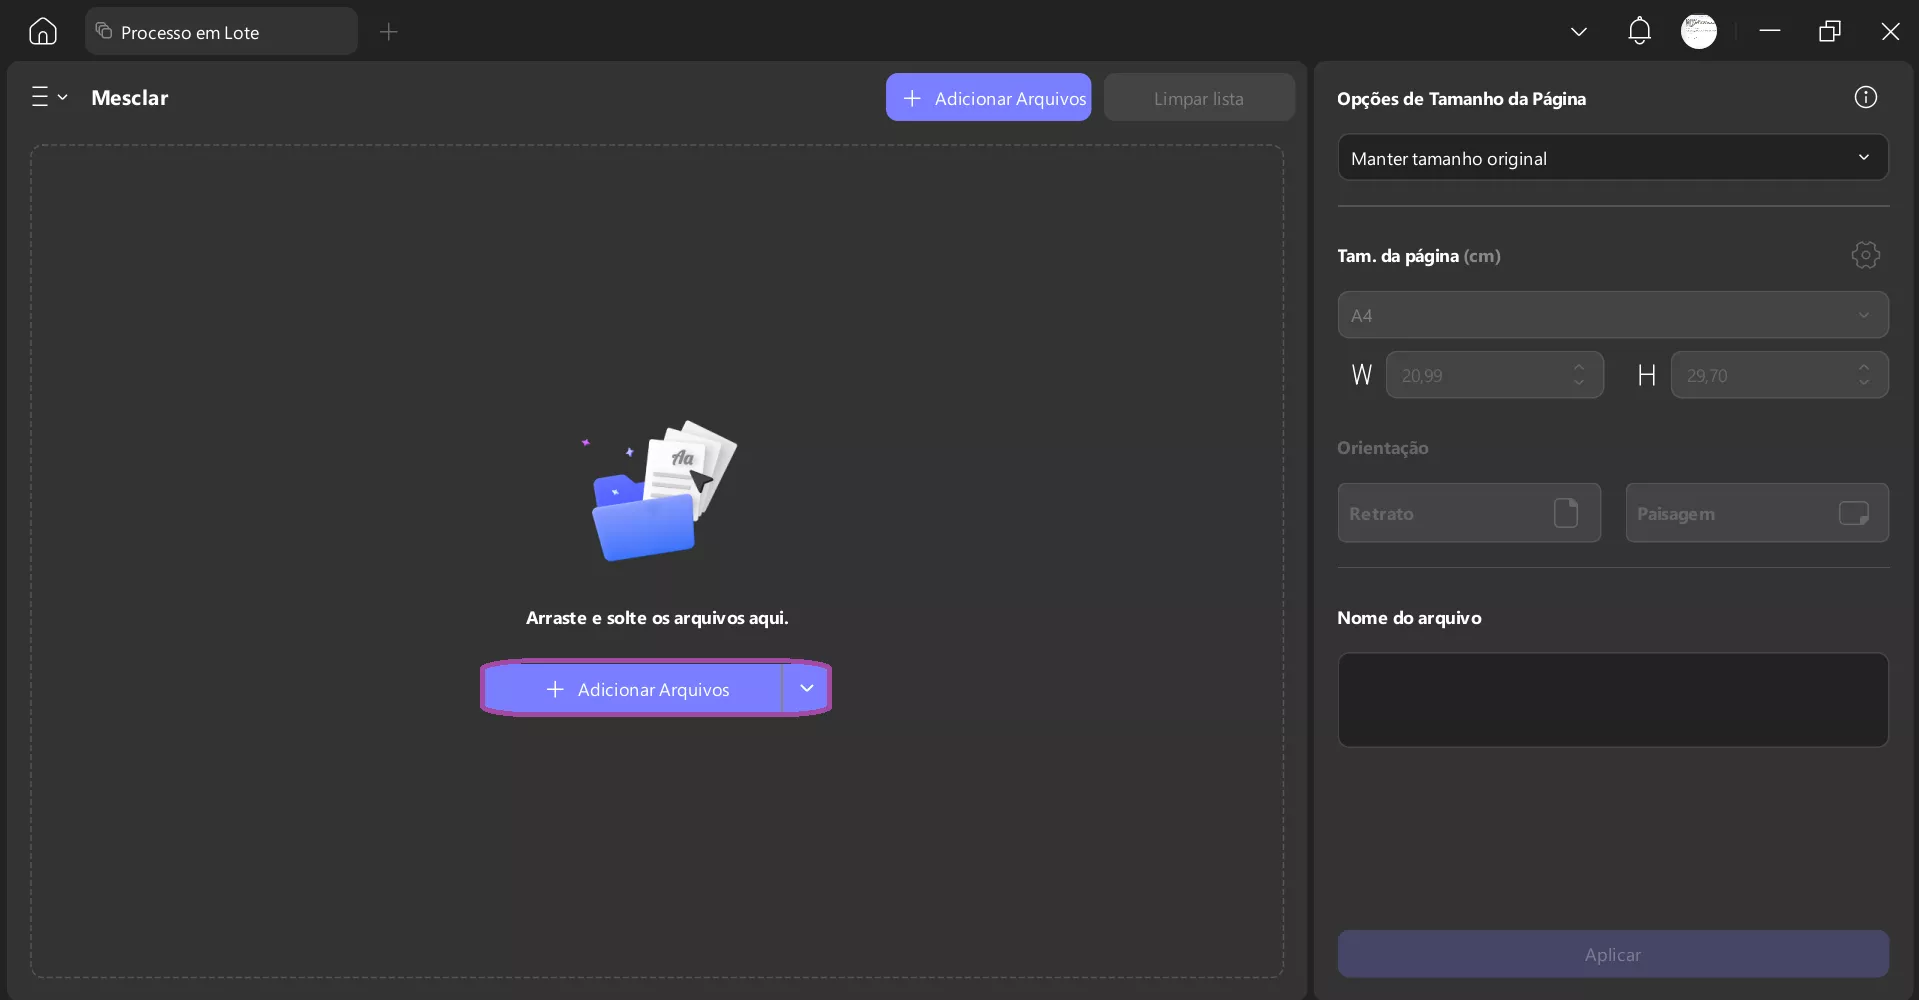Switch to the 'Processo em Lote' tab
The height and width of the screenshot is (1000, 1919).
click(221, 31)
